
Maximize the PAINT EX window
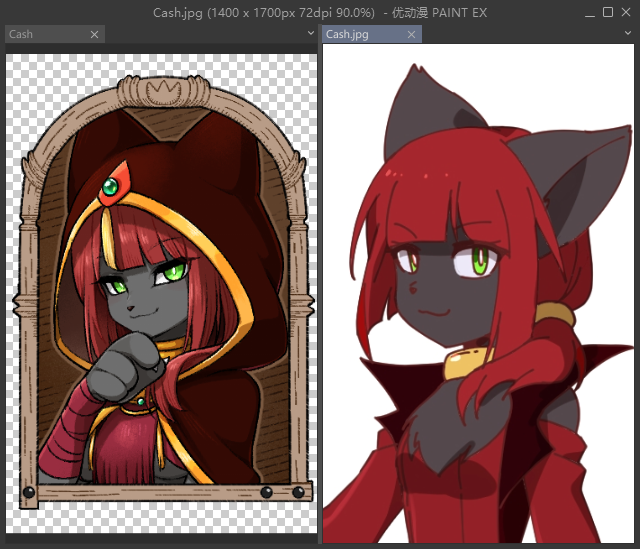pyautogui.click(x=608, y=12)
